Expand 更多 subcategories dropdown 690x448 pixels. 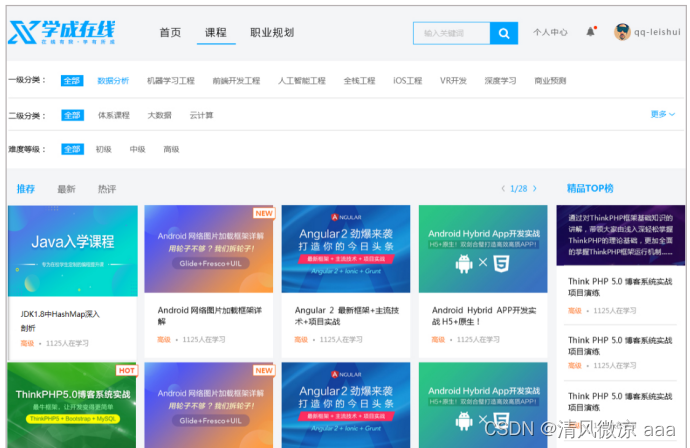663,114
